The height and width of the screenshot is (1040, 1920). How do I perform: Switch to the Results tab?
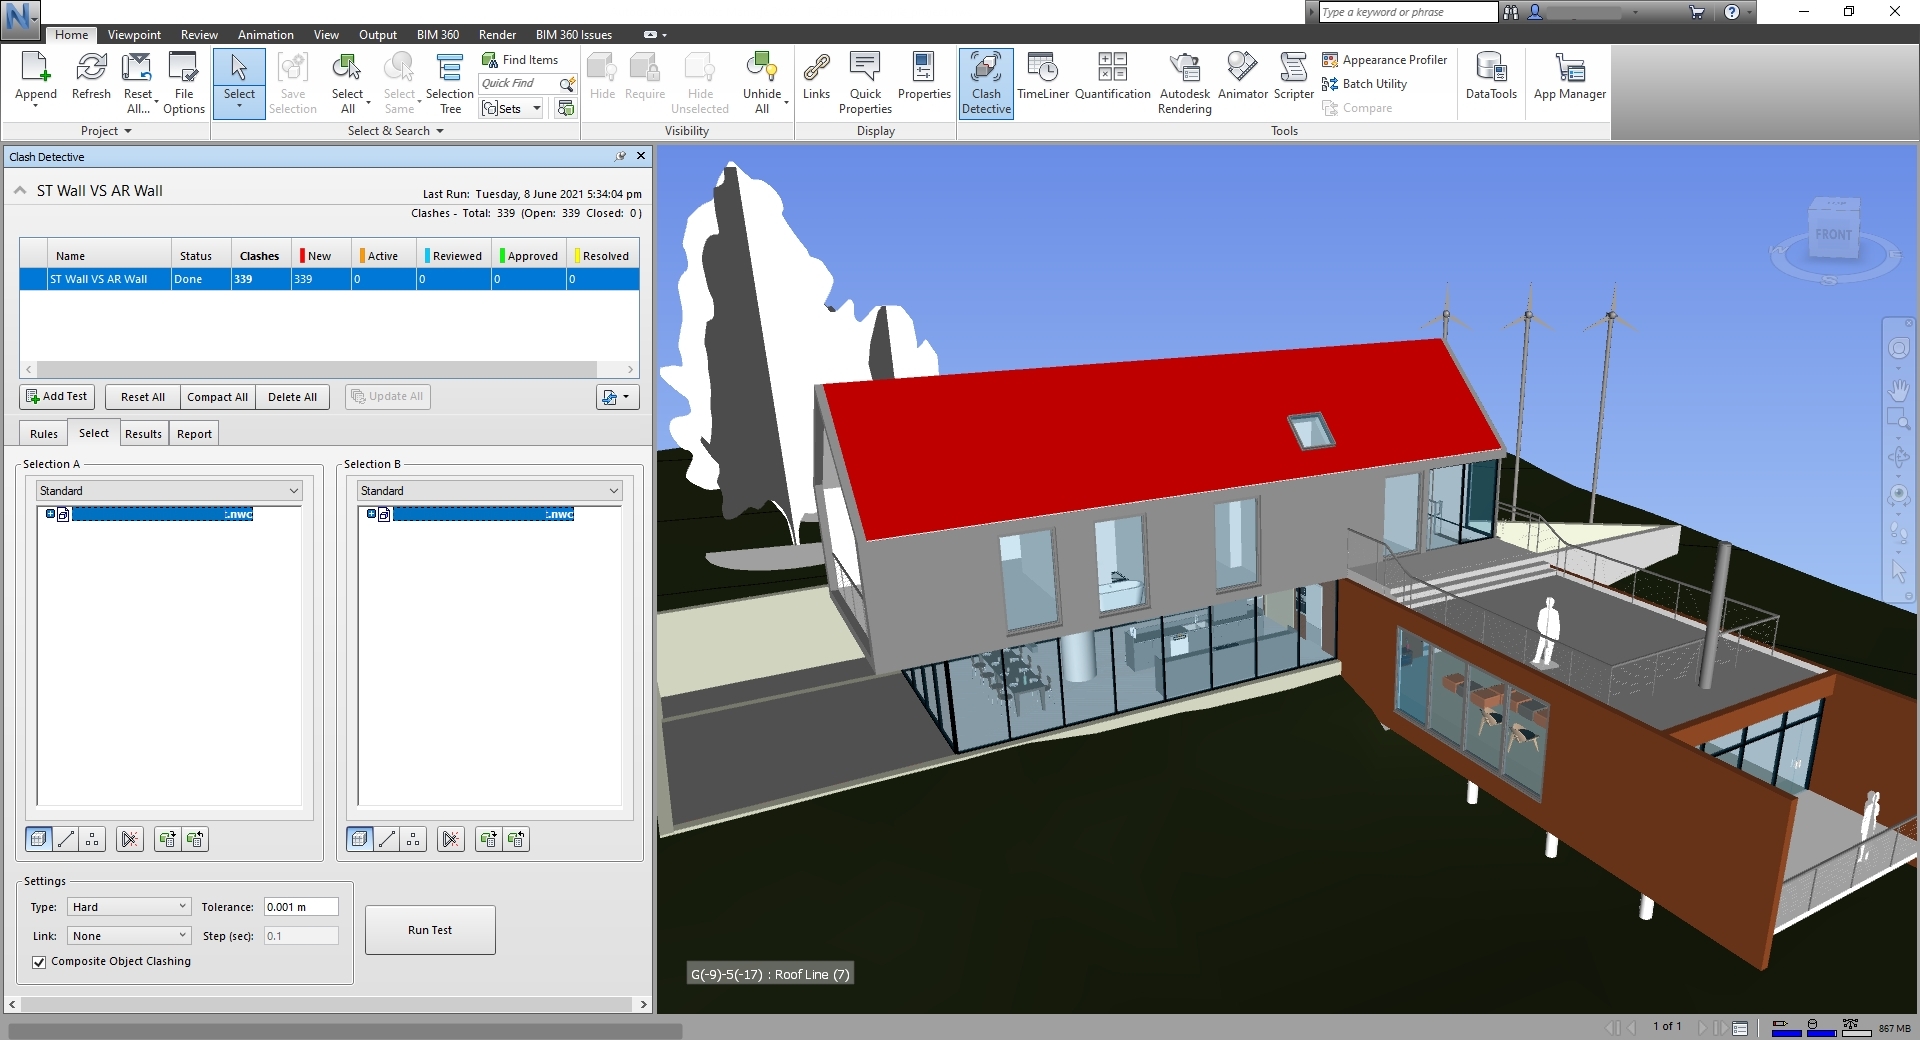(143, 434)
